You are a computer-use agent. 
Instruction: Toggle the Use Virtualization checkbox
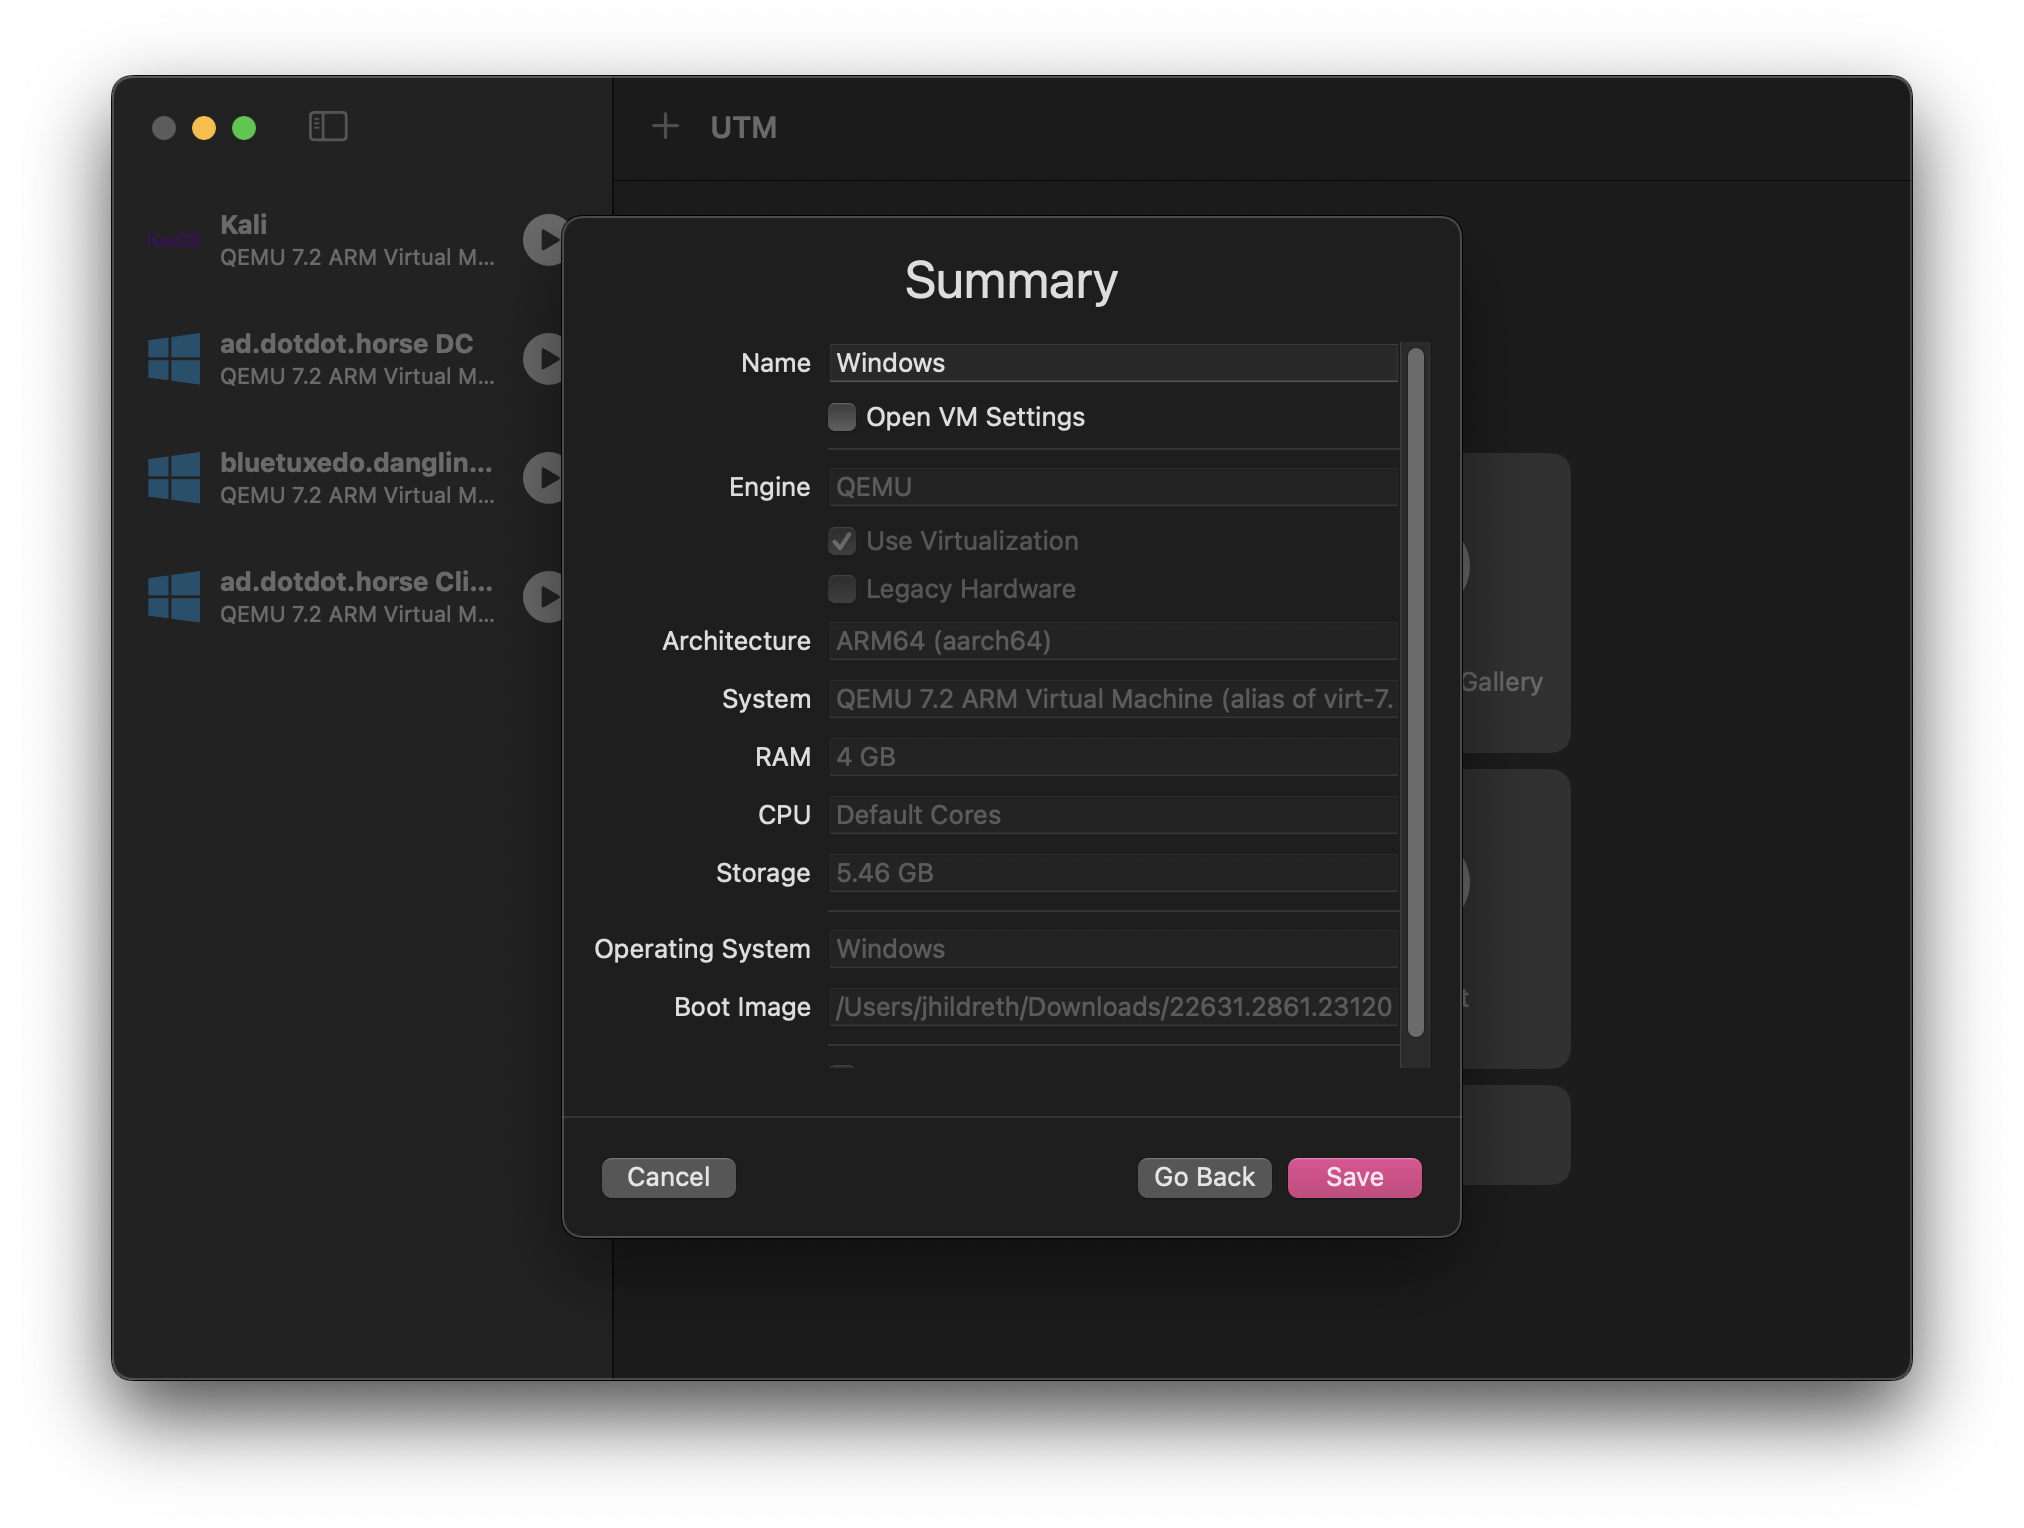point(842,541)
